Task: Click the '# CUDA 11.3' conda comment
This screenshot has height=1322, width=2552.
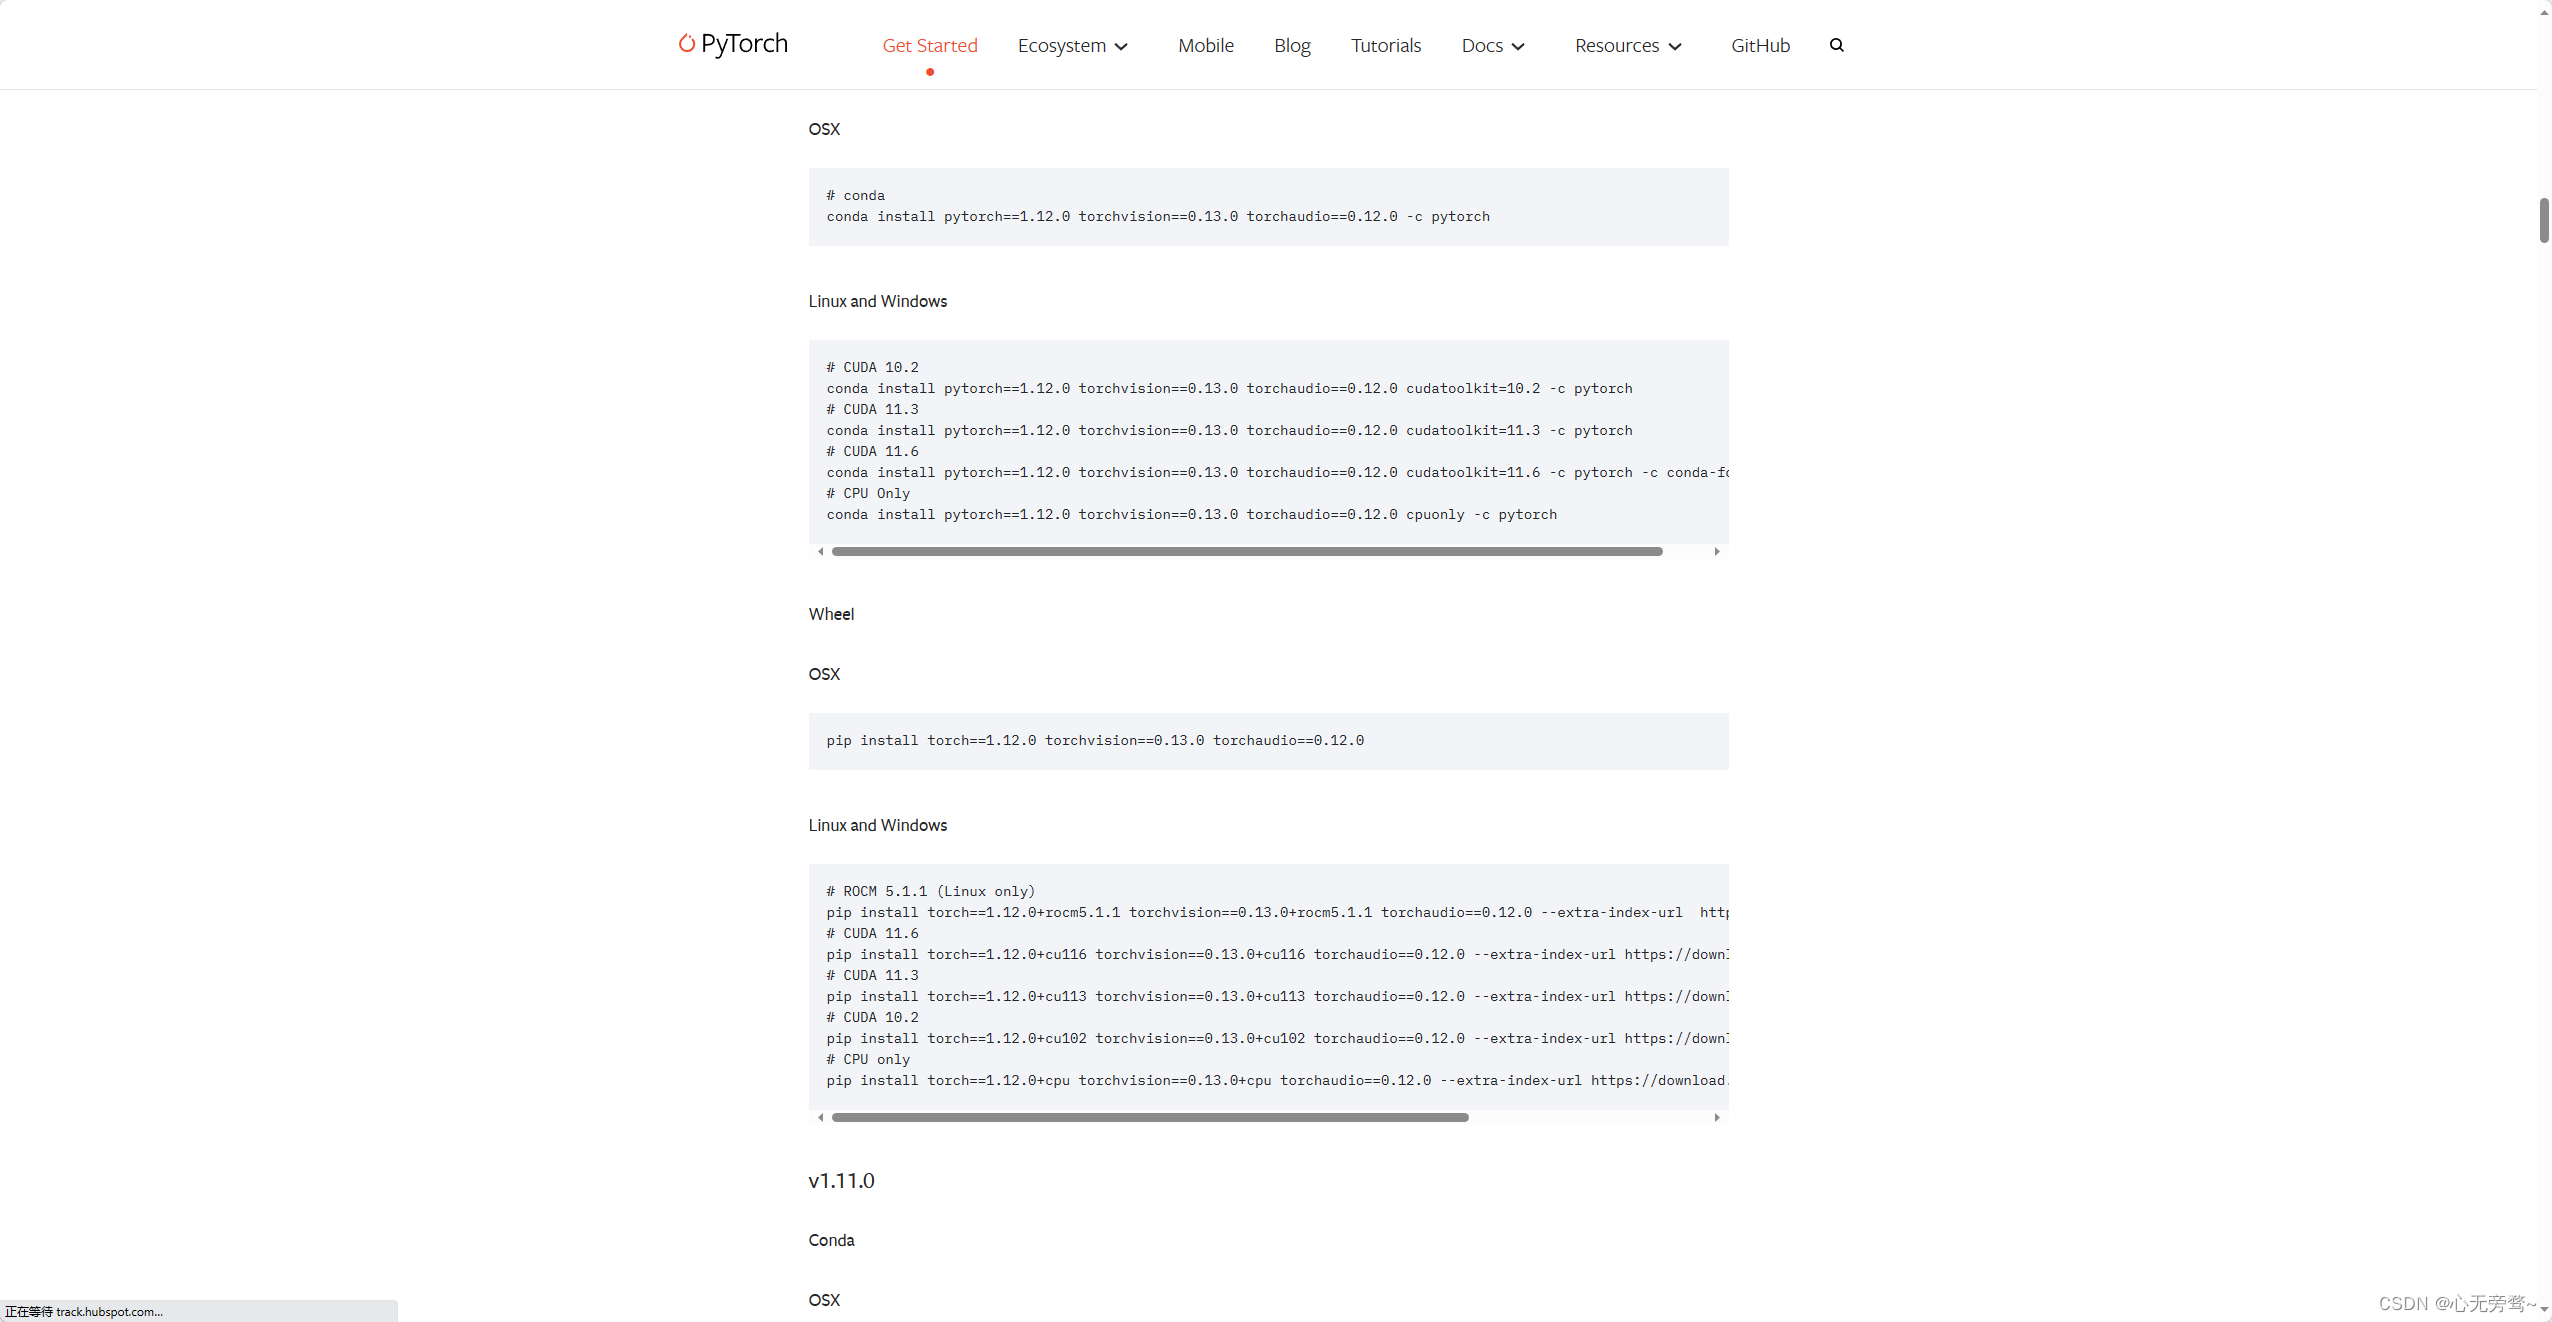Action: click(872, 409)
